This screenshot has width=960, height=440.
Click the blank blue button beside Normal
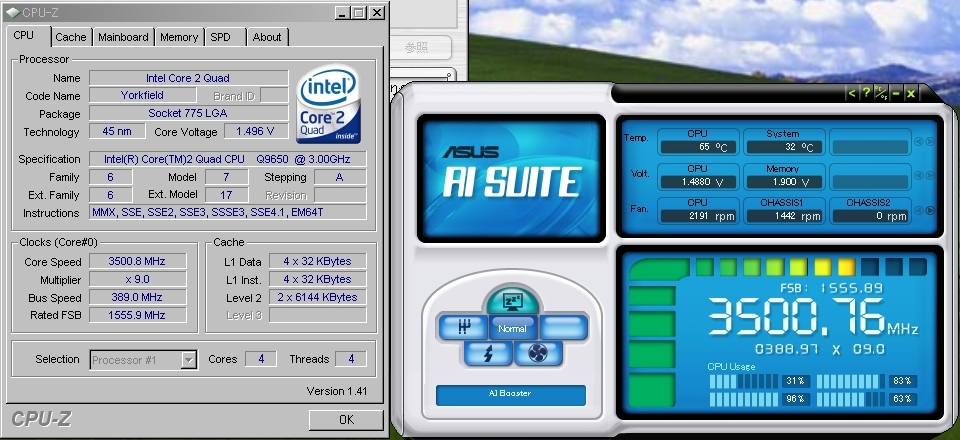(x=564, y=327)
